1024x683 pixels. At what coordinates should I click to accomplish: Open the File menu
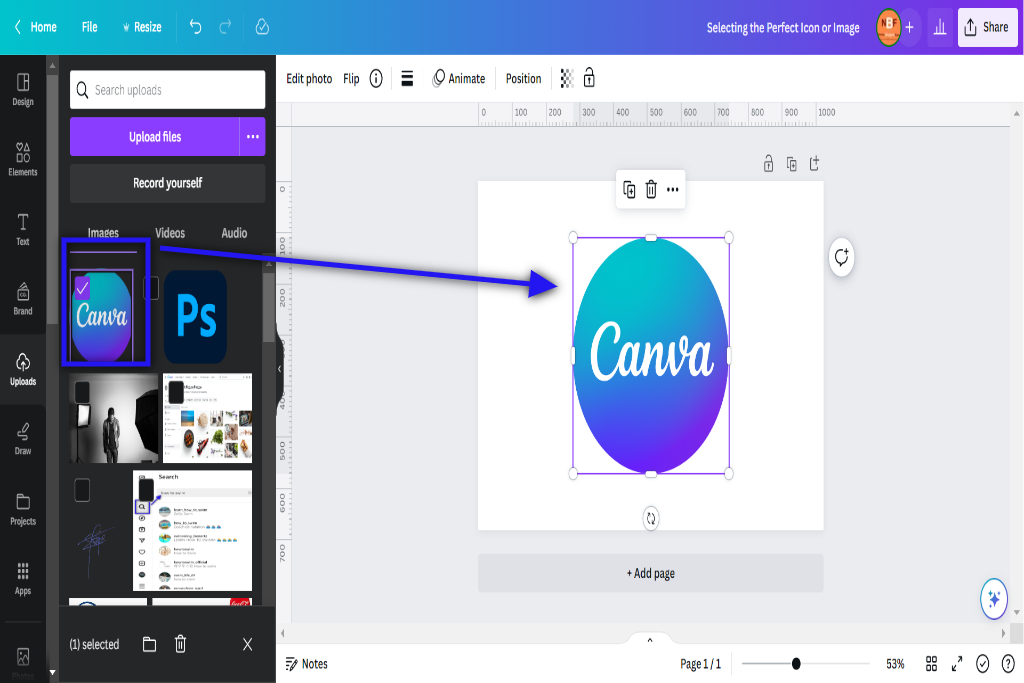tap(89, 27)
